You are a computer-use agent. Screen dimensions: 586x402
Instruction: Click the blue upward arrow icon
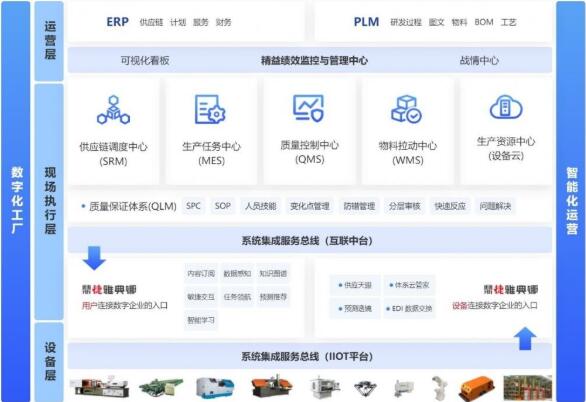click(x=525, y=338)
